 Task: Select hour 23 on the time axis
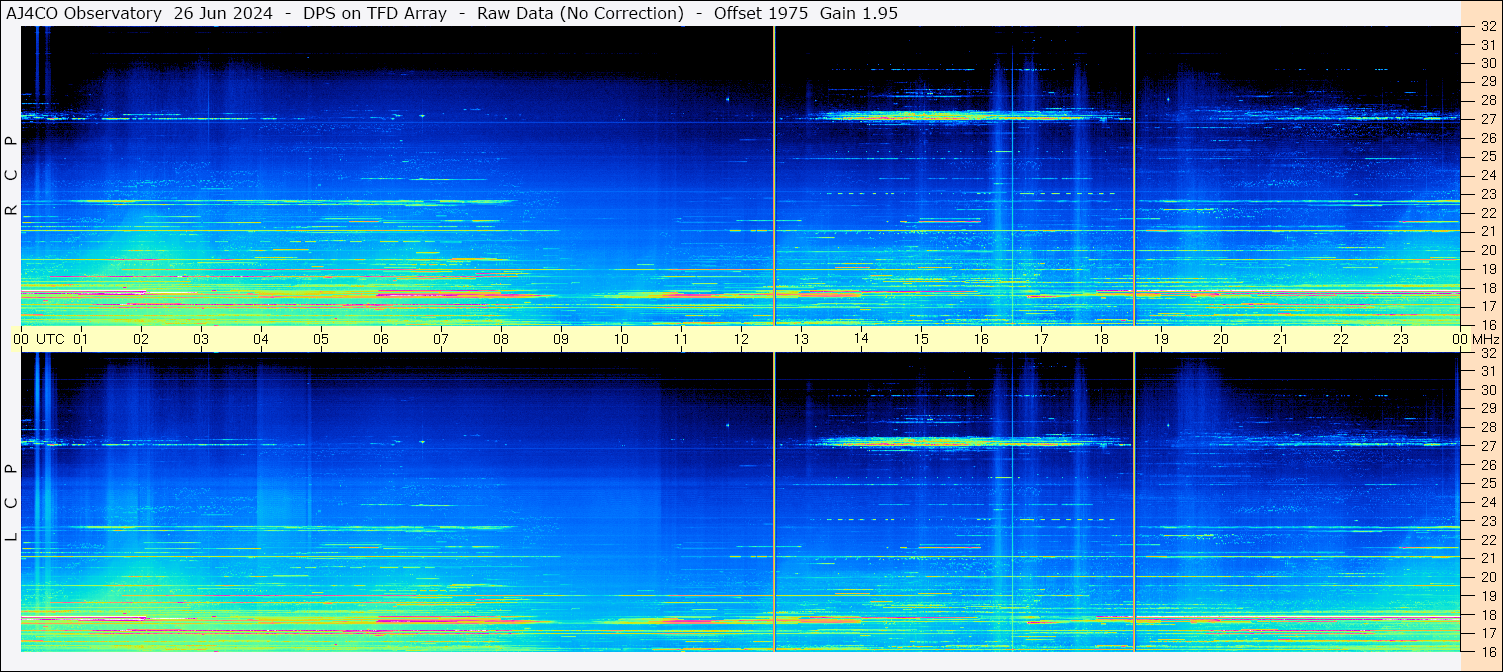point(1401,339)
